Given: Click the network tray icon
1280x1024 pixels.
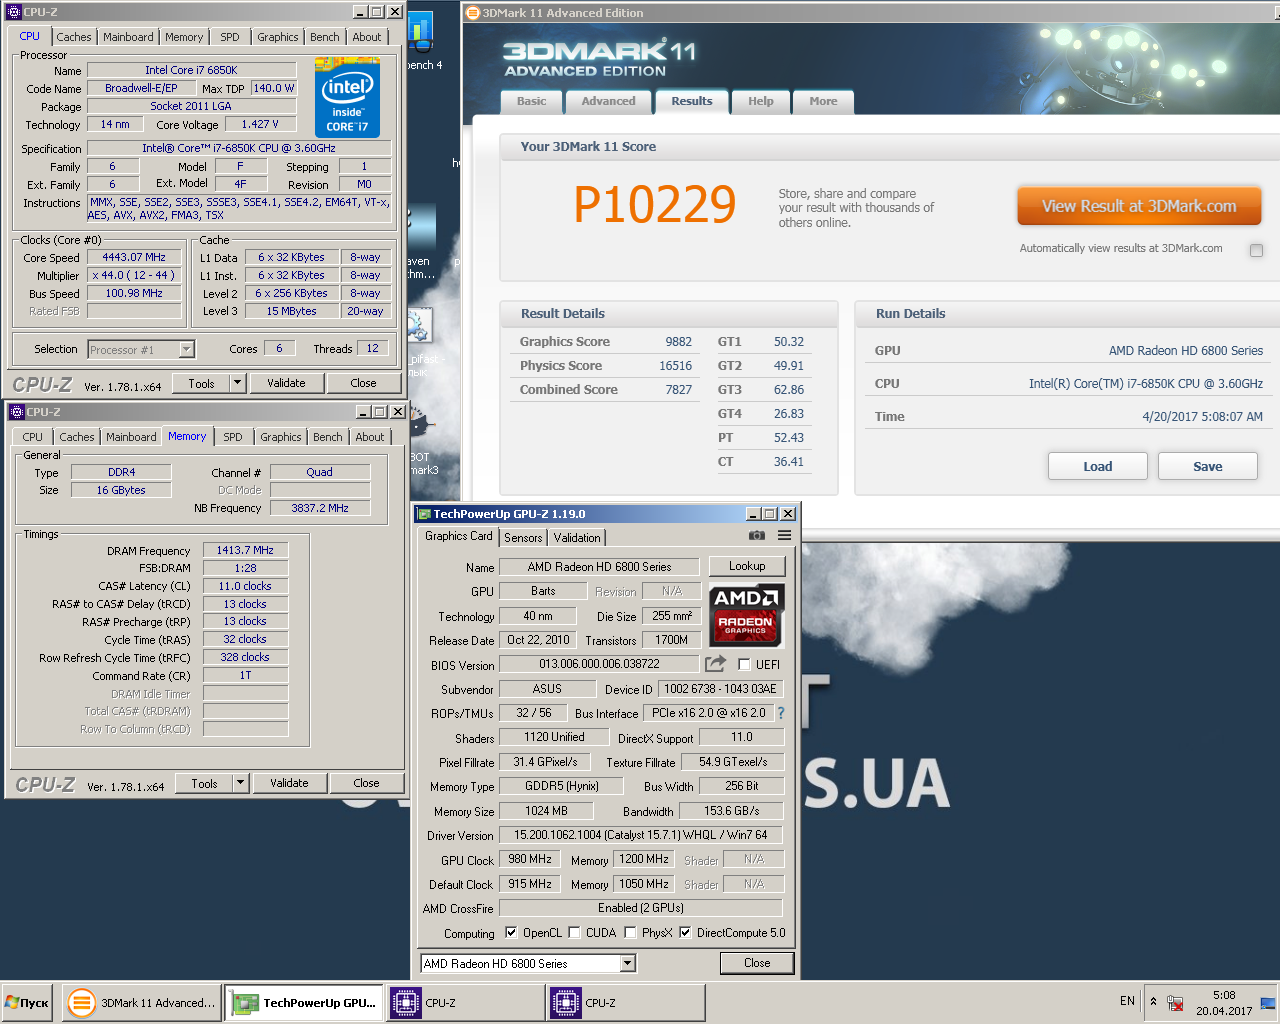Looking at the screenshot, I should click(x=1176, y=1003).
